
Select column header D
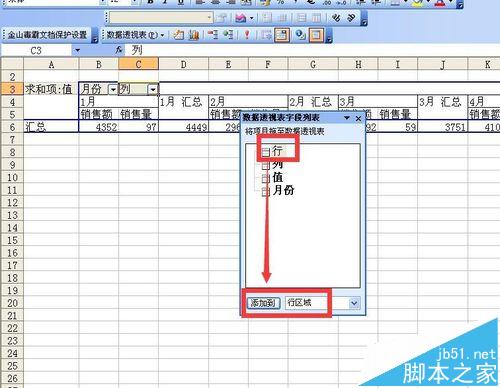tap(183, 64)
